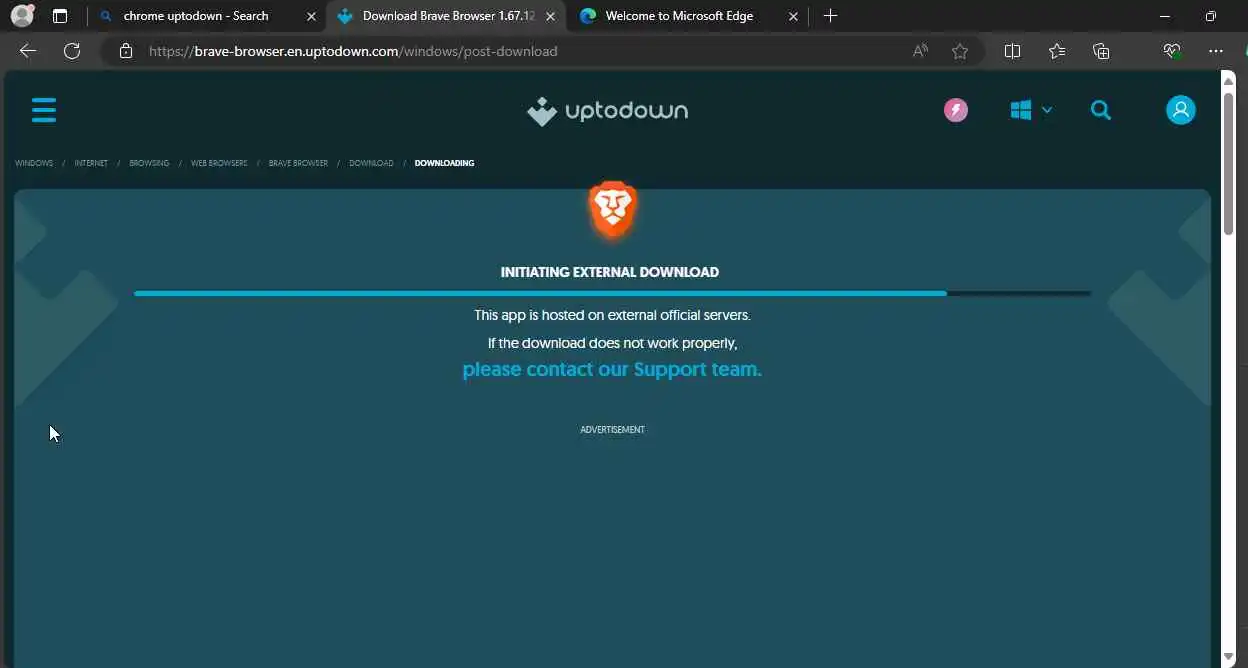Click the address bar URL field
Screen dimensions: 1248x668
[520, 51]
